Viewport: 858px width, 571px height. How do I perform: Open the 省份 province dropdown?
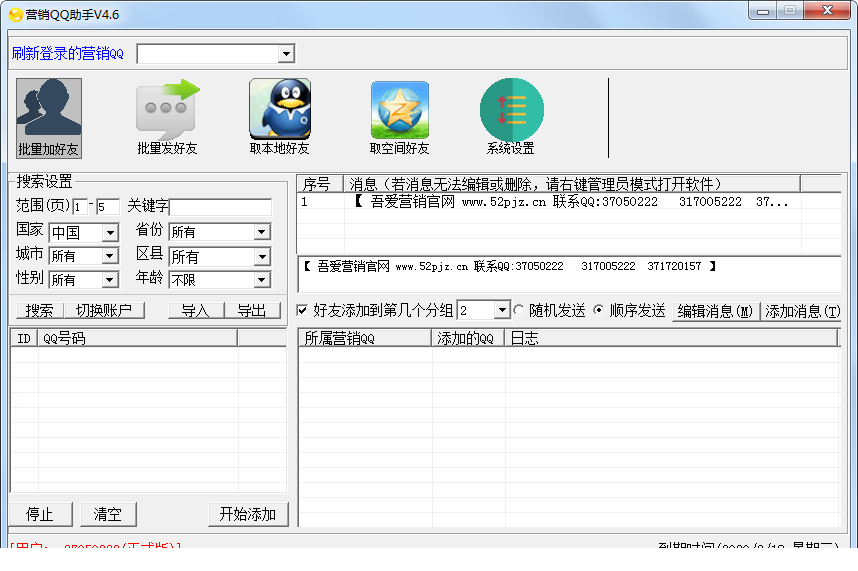262,232
